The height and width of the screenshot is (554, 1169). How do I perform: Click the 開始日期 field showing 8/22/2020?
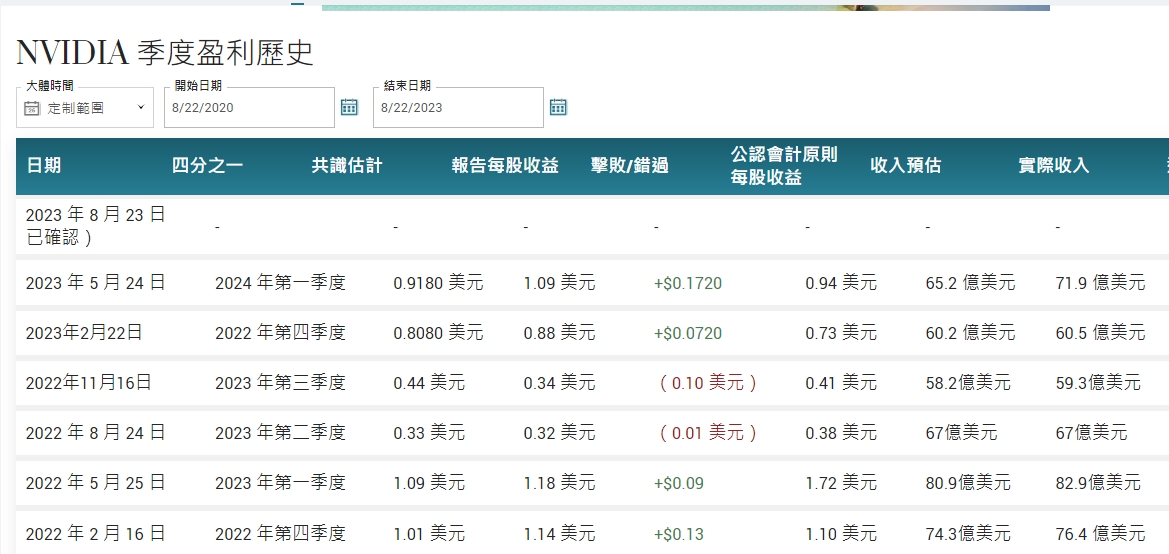click(x=250, y=107)
